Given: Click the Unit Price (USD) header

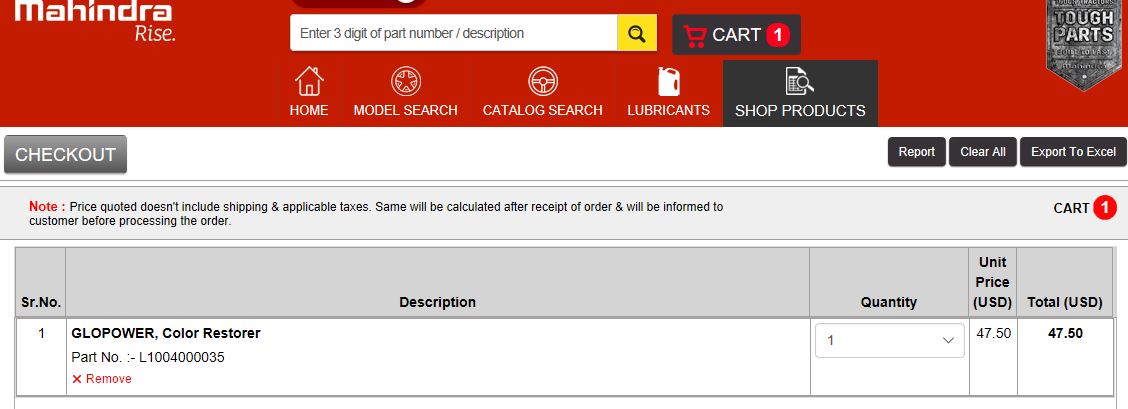Looking at the screenshot, I should (x=993, y=282).
